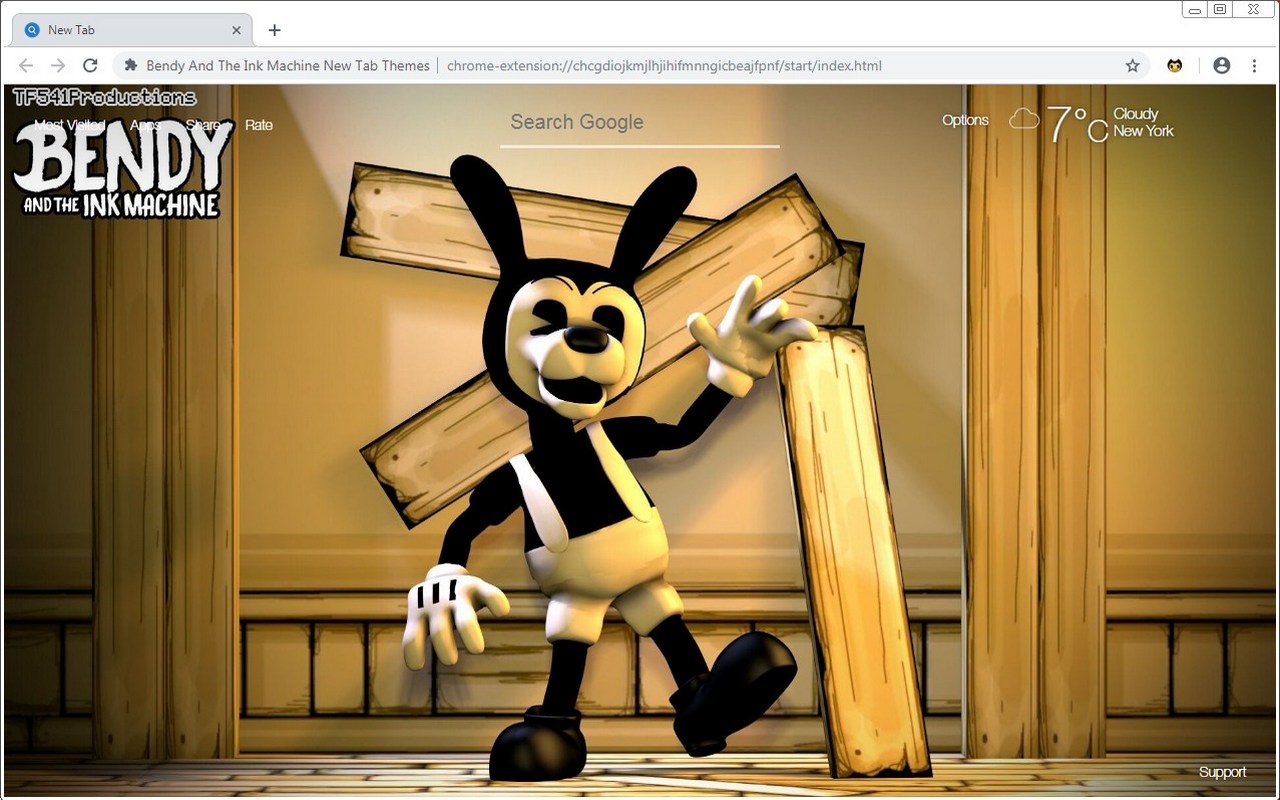Close the browser window
Image resolution: width=1280 pixels, height=800 pixels.
point(1253,9)
